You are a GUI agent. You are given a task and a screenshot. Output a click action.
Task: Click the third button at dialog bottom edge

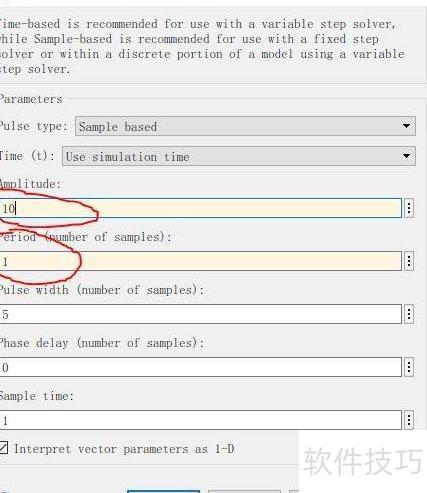(294, 491)
